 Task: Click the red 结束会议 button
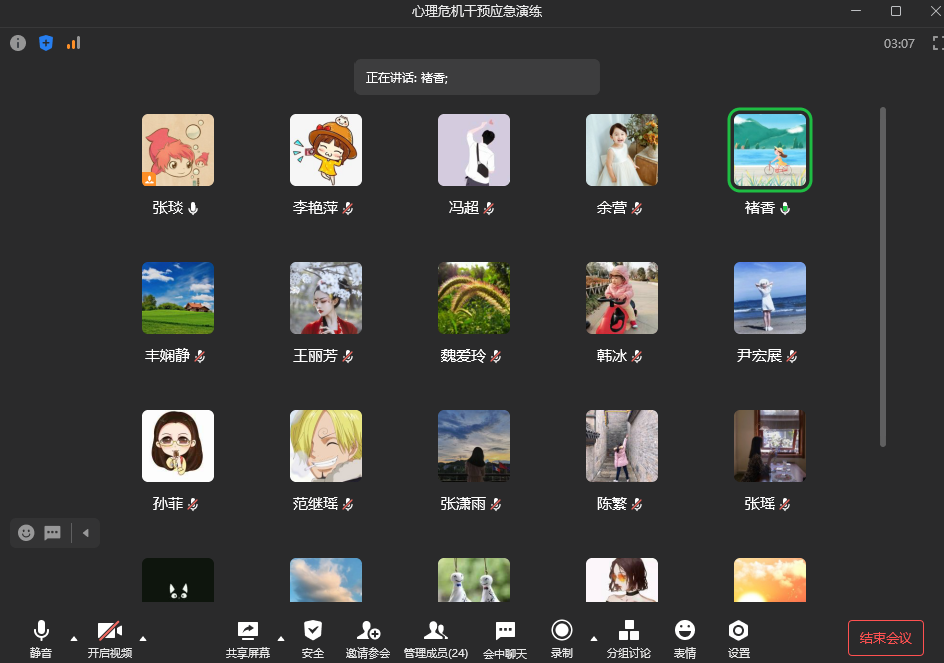(885, 638)
